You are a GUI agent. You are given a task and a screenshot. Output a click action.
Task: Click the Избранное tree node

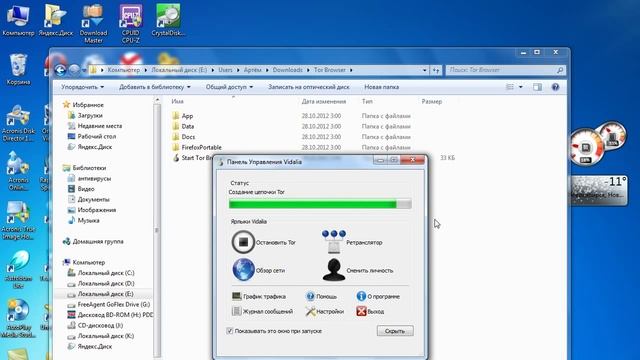tap(88, 105)
